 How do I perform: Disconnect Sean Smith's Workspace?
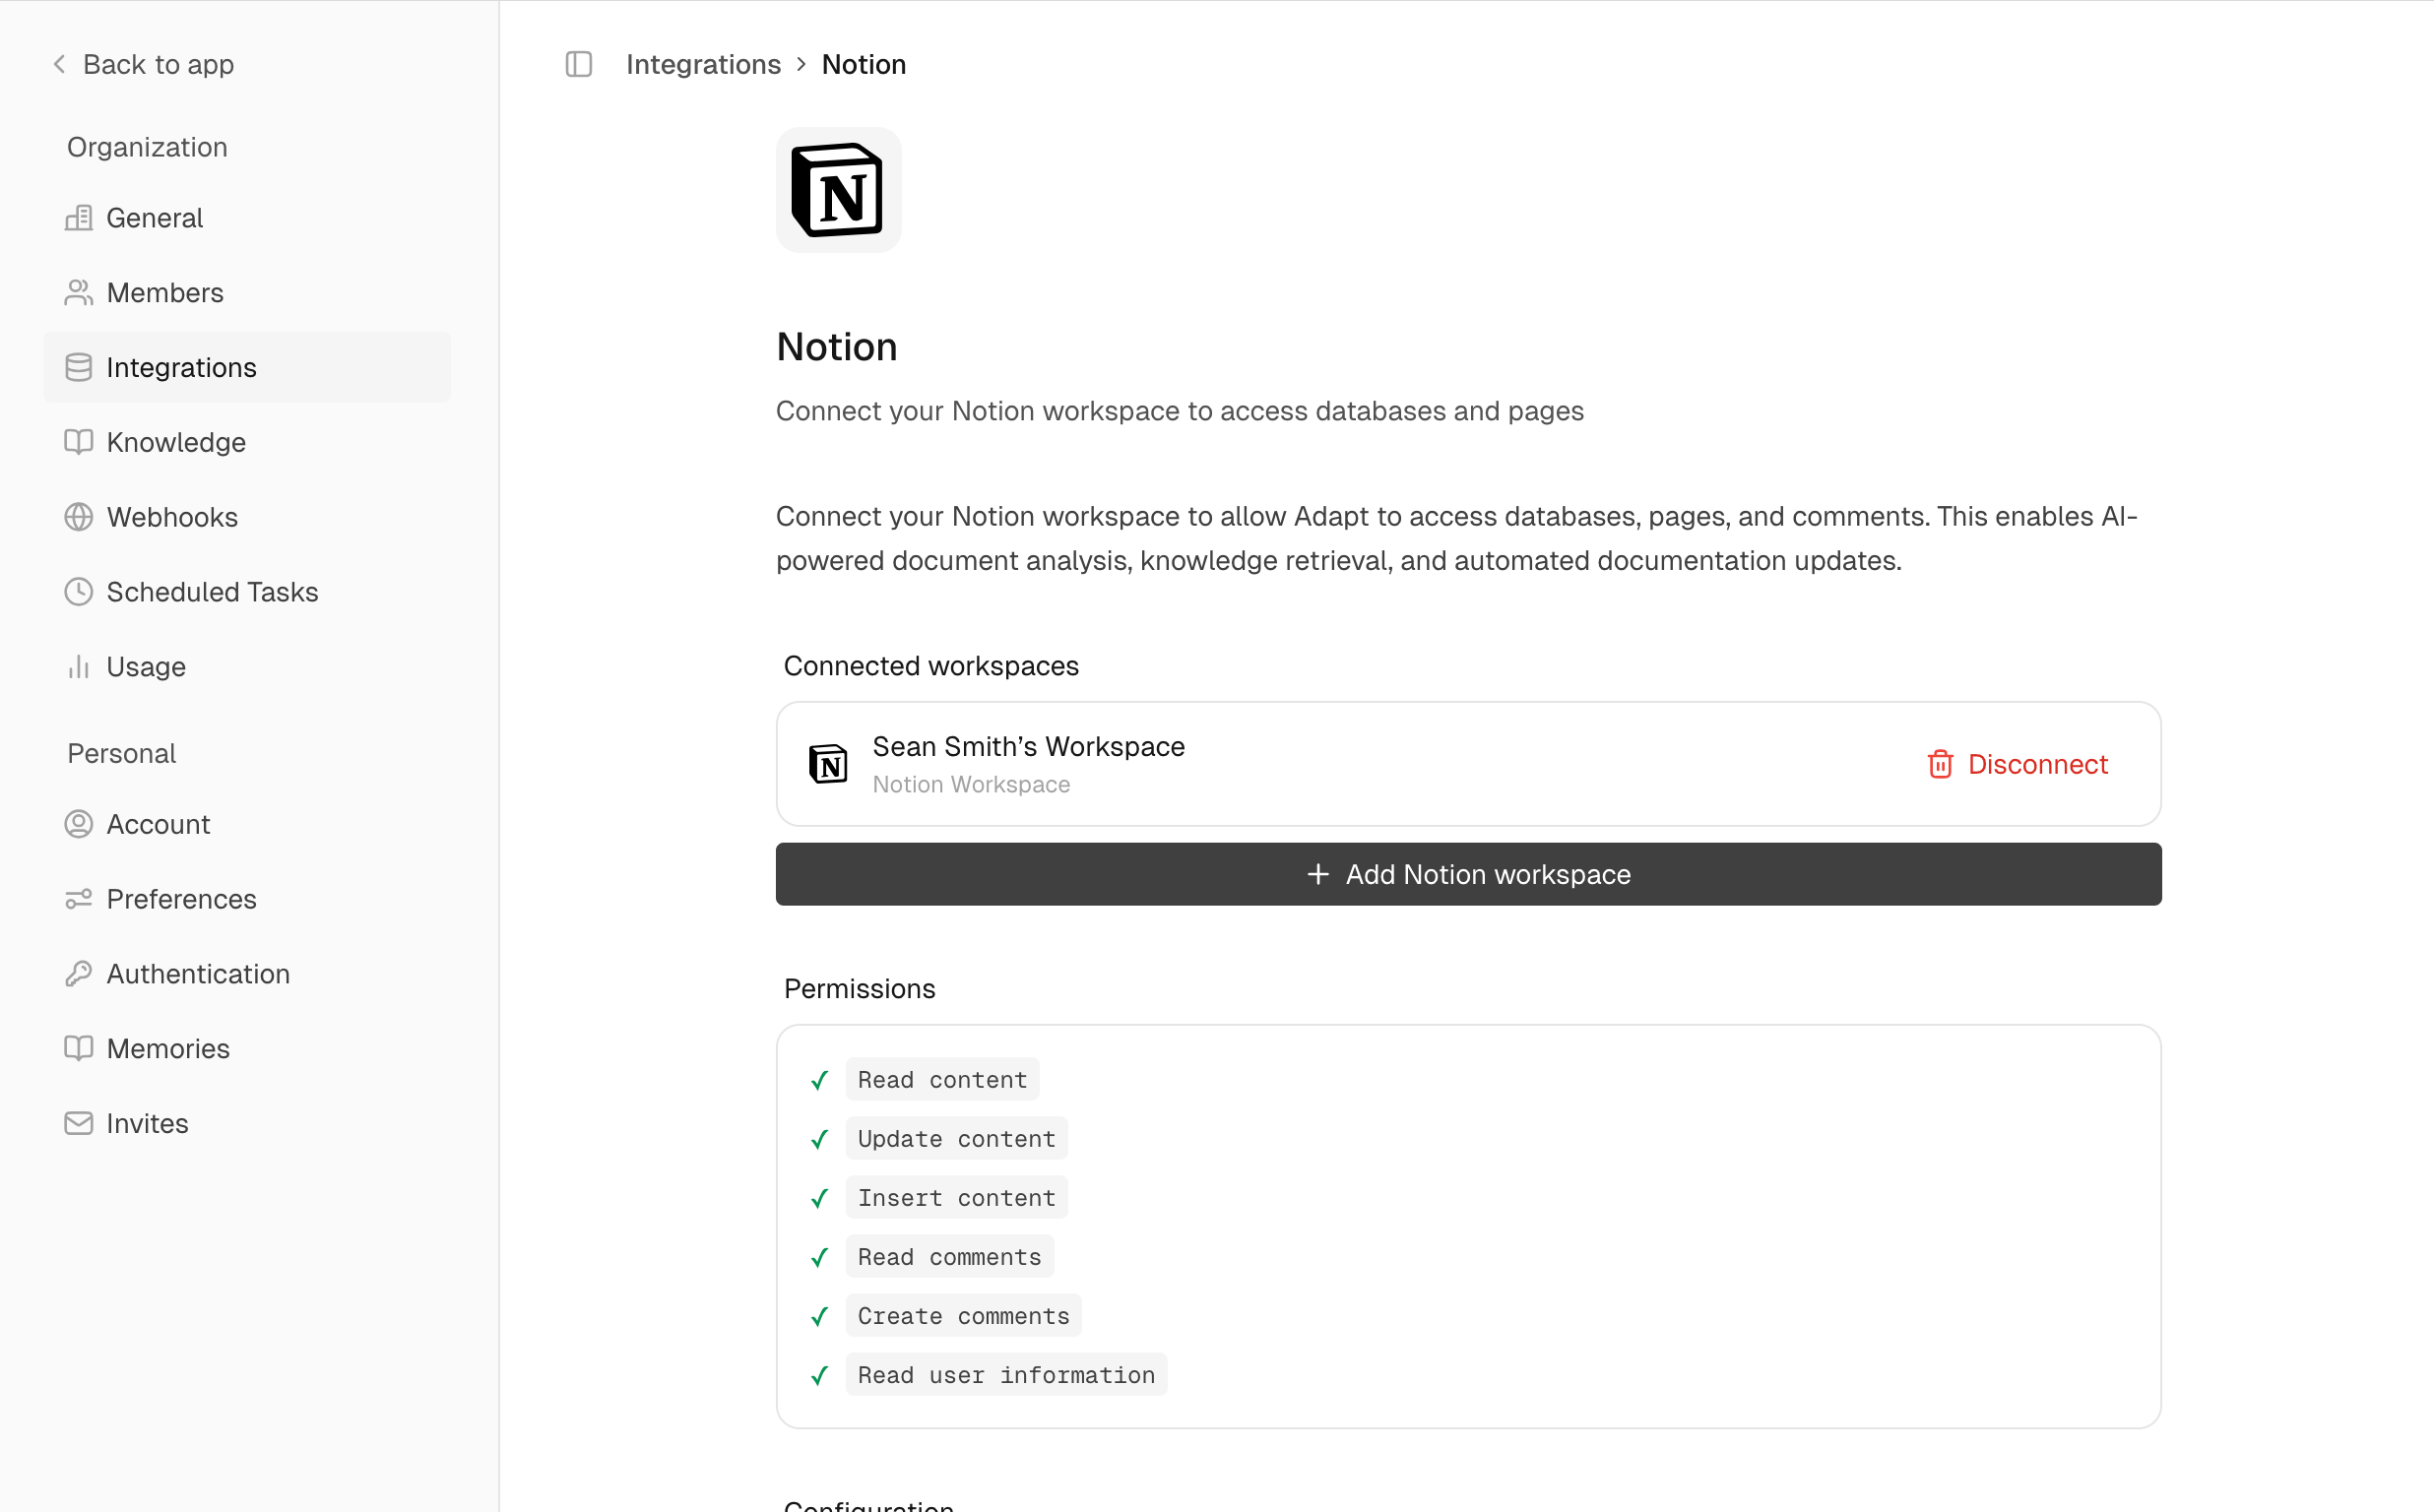coord(2018,765)
